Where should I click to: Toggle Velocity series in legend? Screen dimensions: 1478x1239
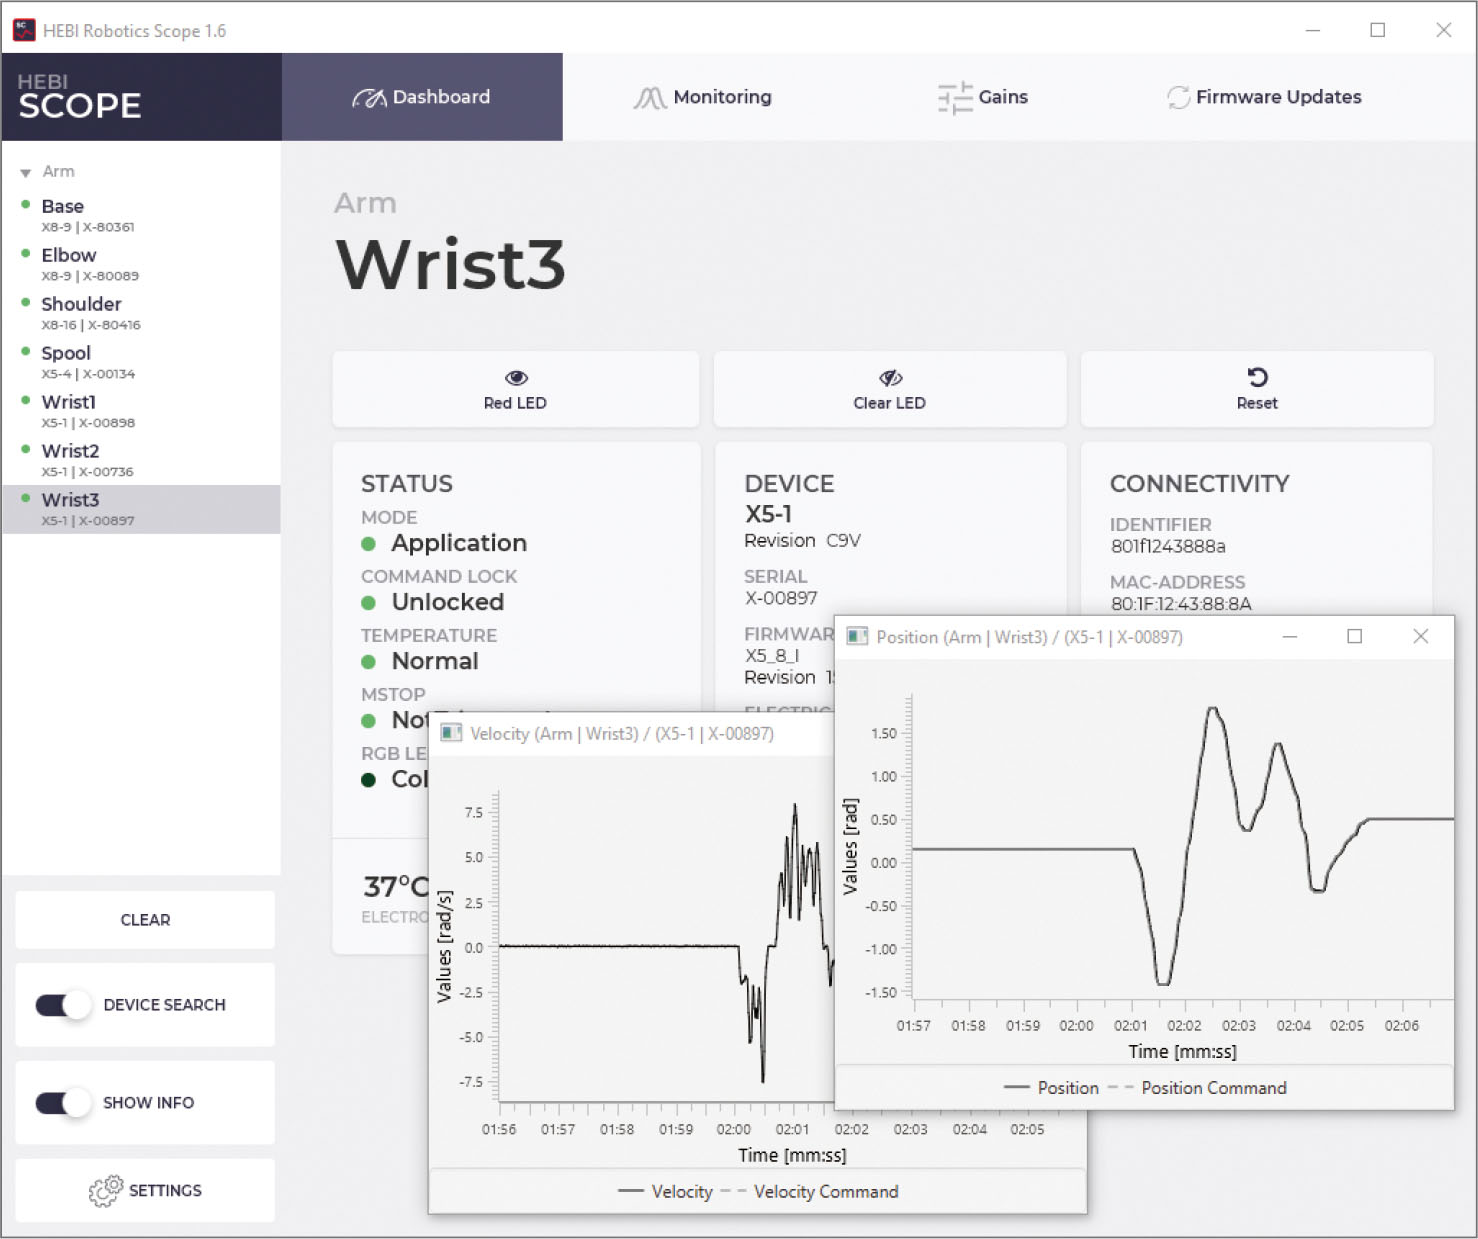click(x=666, y=1192)
